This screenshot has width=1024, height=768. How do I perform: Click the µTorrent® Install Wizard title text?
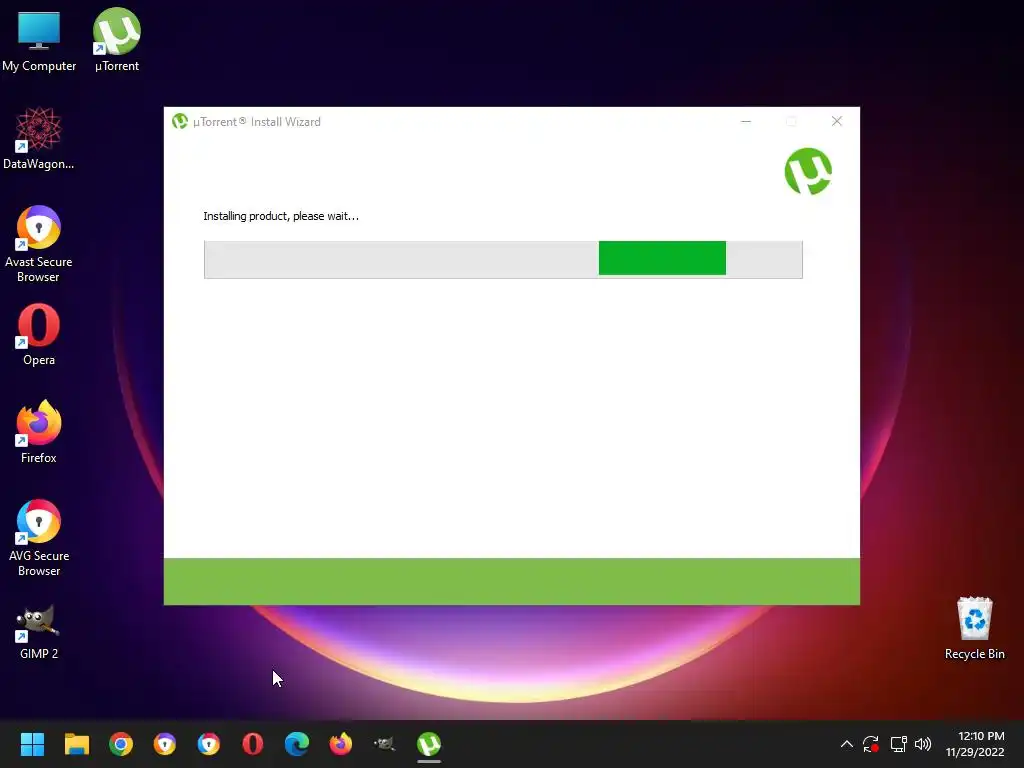[x=257, y=121]
